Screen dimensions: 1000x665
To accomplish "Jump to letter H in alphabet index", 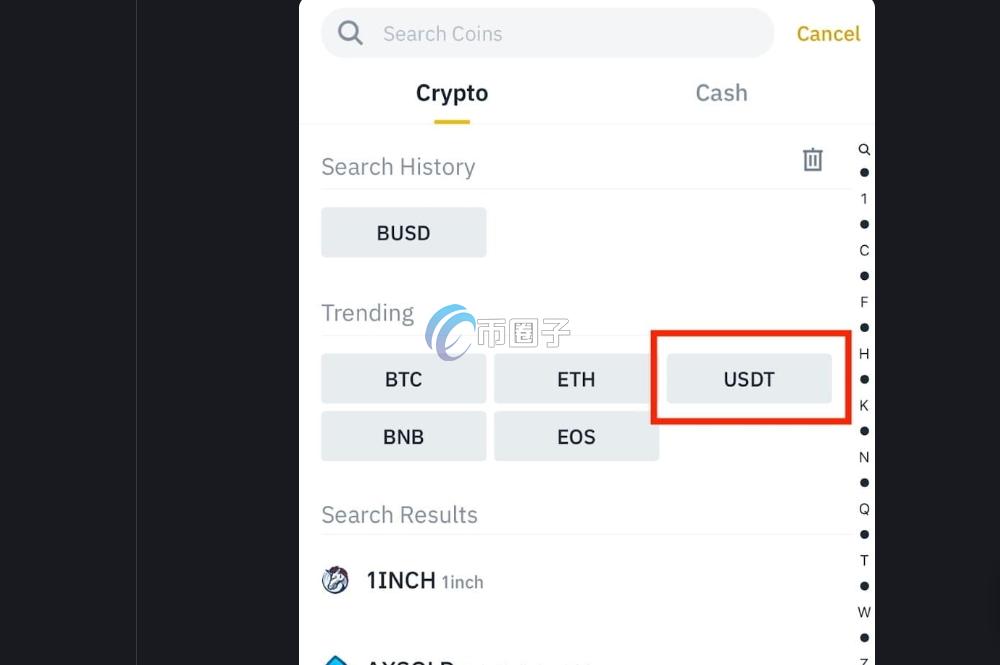I will pyautogui.click(x=864, y=353).
